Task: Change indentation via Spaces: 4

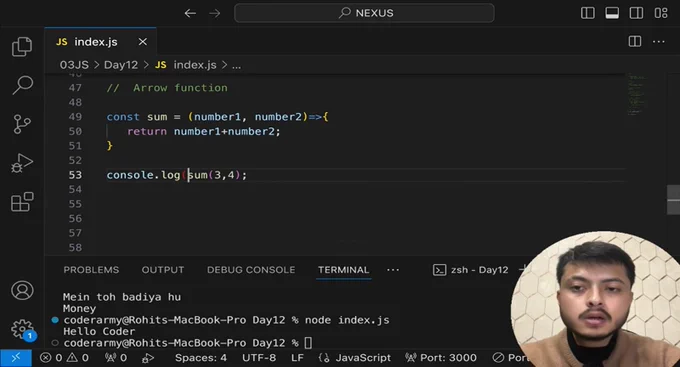Action: 201,358
